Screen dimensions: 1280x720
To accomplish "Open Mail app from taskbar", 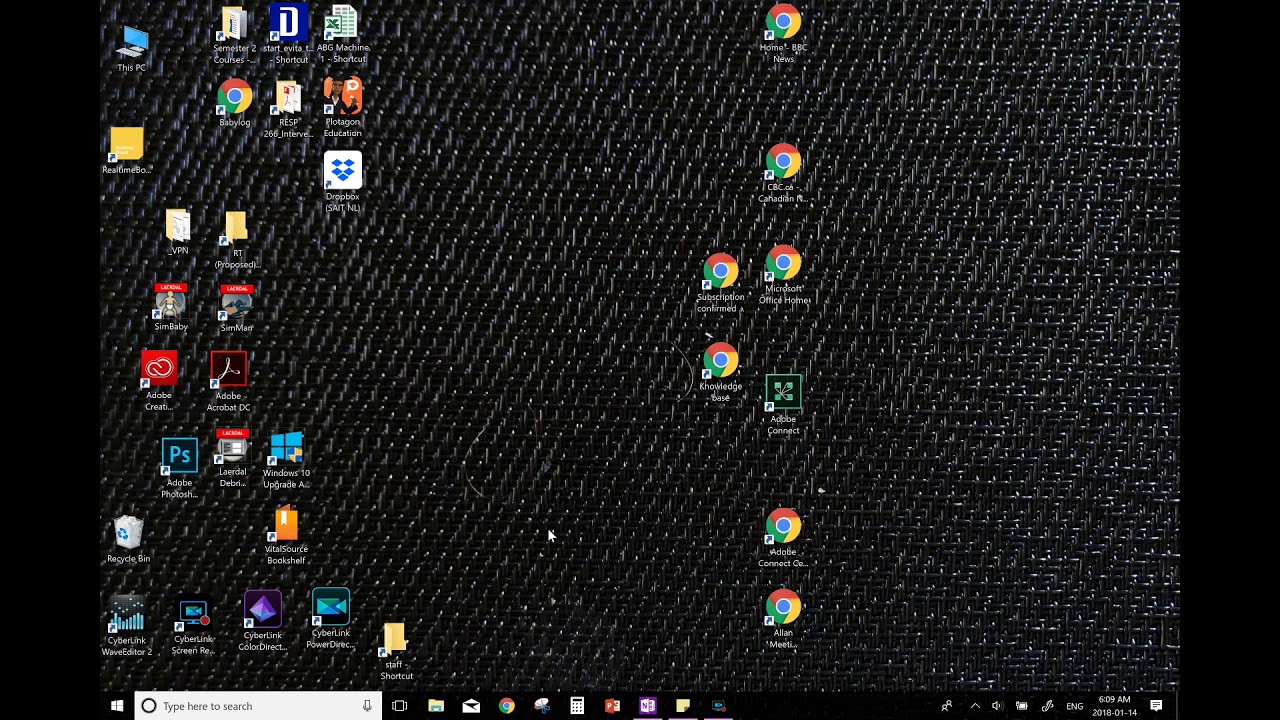I will click(x=471, y=706).
